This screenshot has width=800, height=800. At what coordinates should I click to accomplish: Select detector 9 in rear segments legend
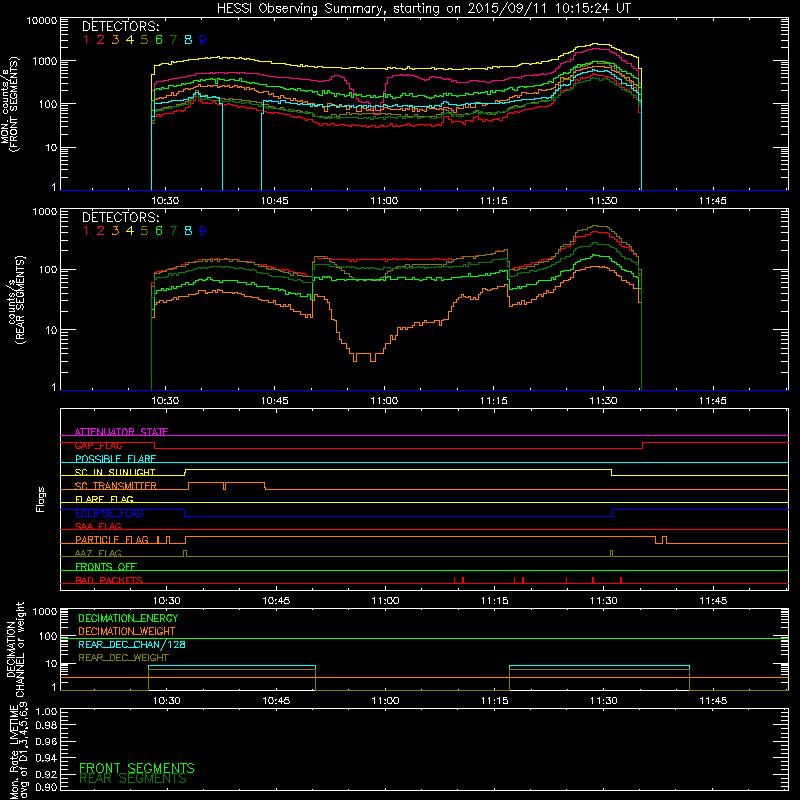[203, 231]
